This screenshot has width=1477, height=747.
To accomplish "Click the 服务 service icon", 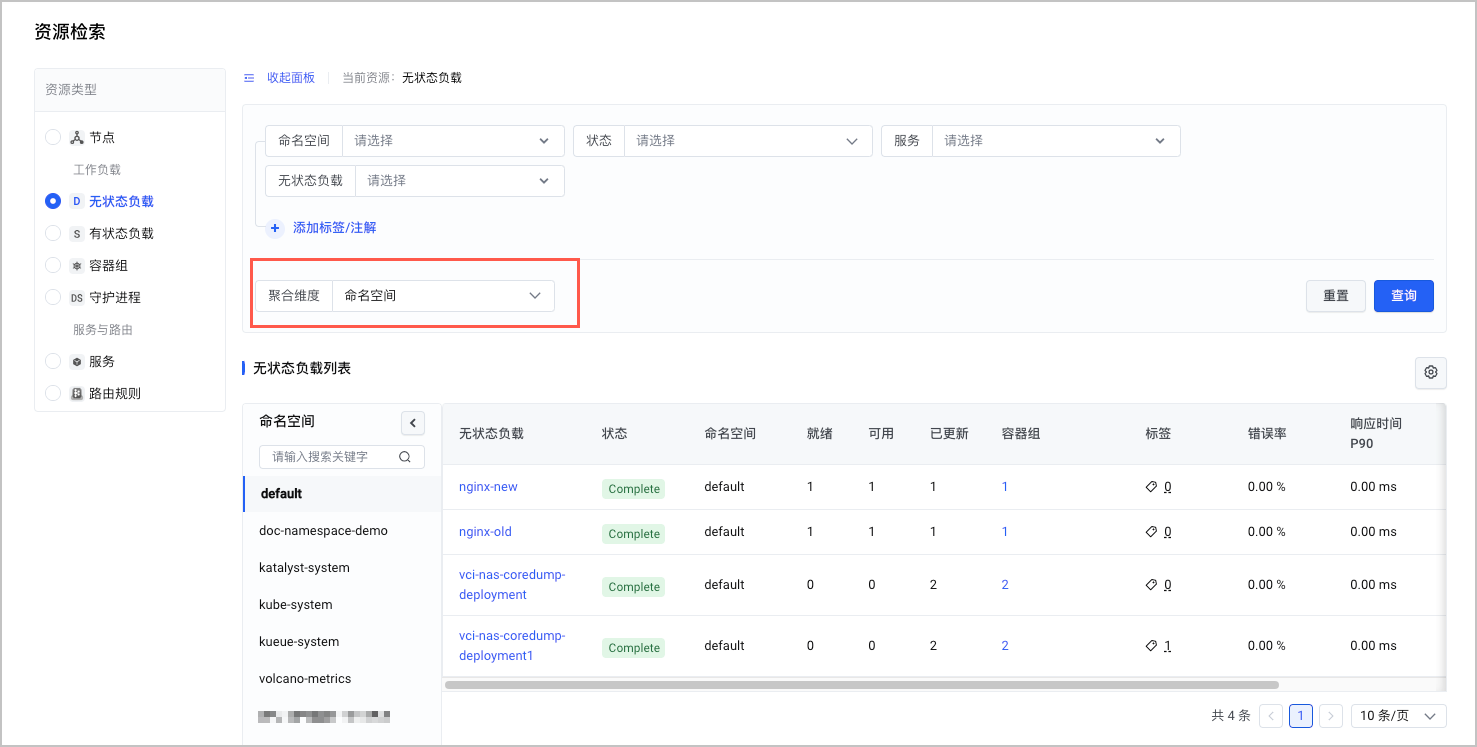I will click(x=77, y=361).
